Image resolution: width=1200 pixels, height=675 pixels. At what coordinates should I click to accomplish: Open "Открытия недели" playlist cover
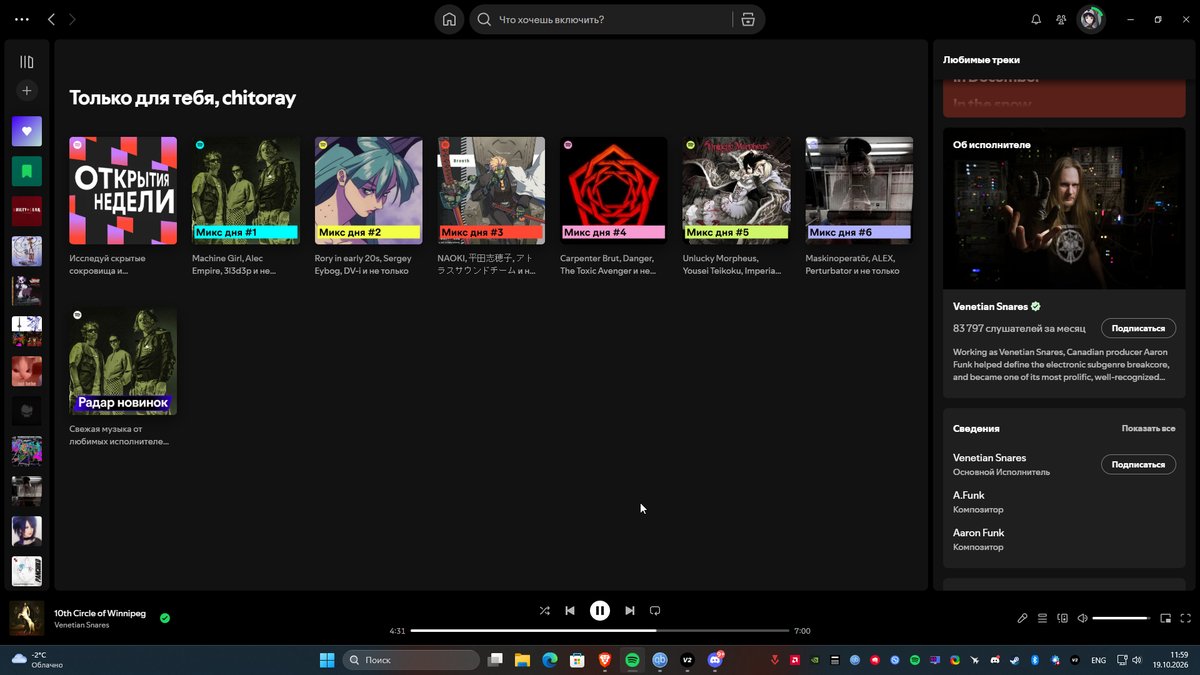pyautogui.click(x=123, y=191)
